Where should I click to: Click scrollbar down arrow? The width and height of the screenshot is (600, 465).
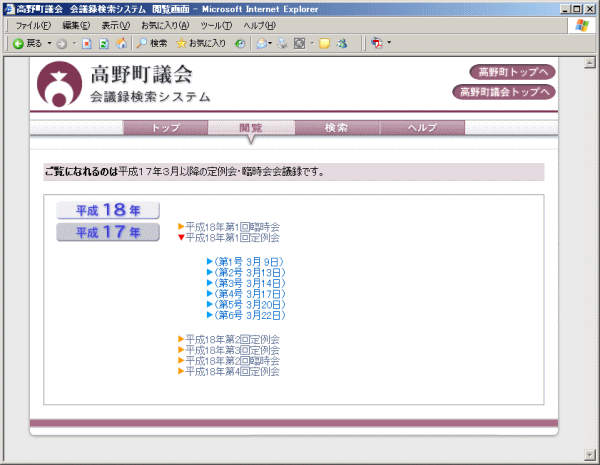tap(590, 455)
